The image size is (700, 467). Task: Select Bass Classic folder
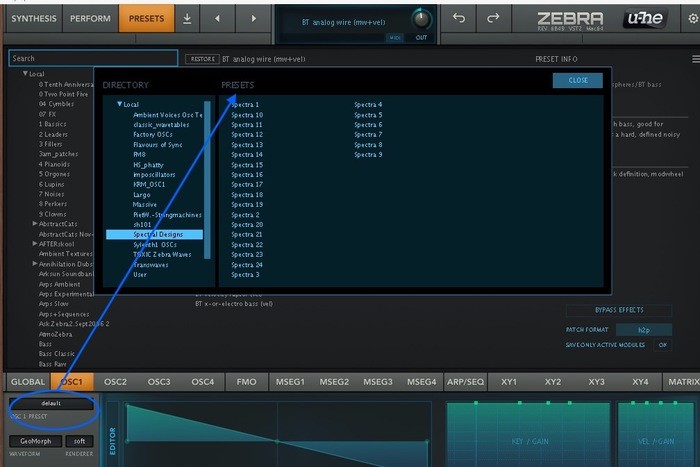(56, 354)
